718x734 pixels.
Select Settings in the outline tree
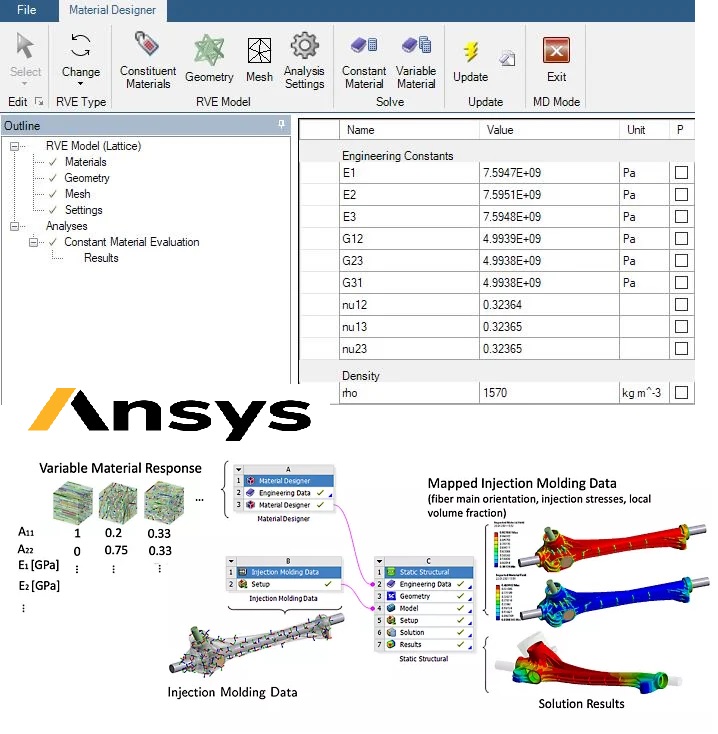click(x=83, y=210)
